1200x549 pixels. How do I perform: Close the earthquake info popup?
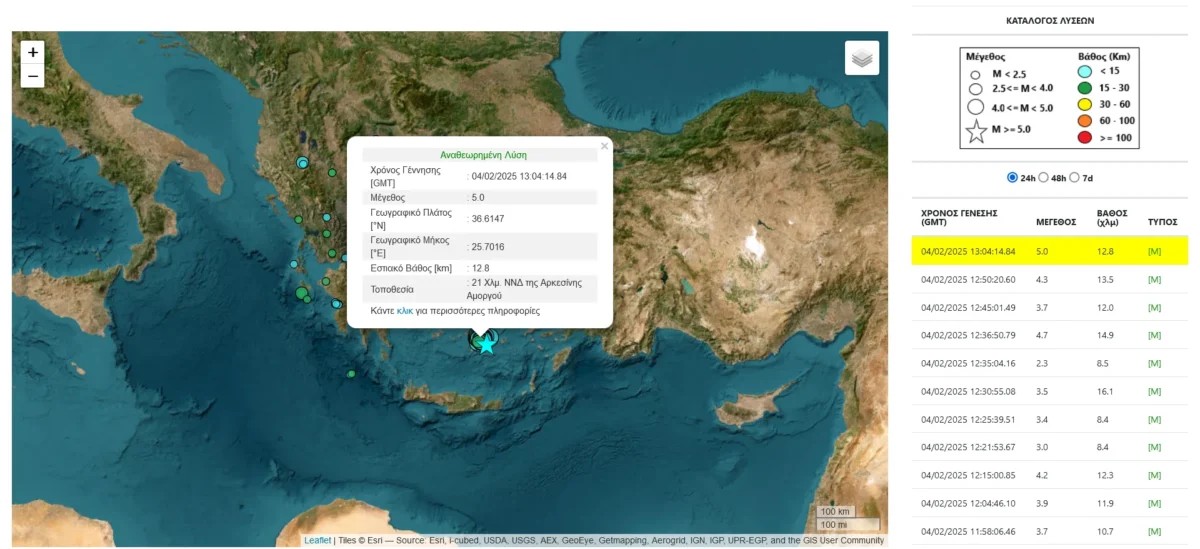tap(603, 146)
